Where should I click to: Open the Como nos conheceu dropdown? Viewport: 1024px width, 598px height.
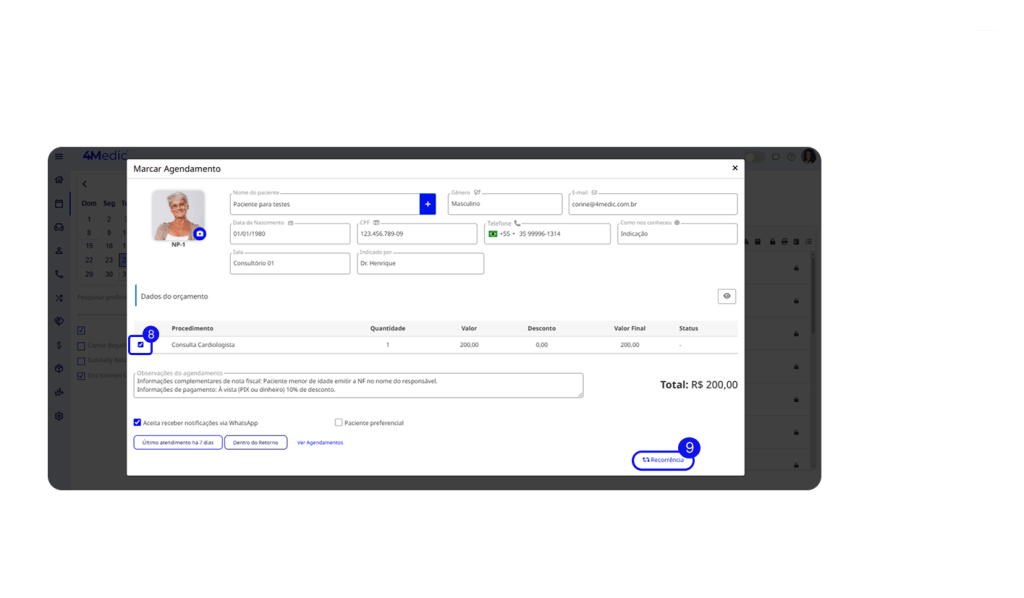[x=676, y=233]
